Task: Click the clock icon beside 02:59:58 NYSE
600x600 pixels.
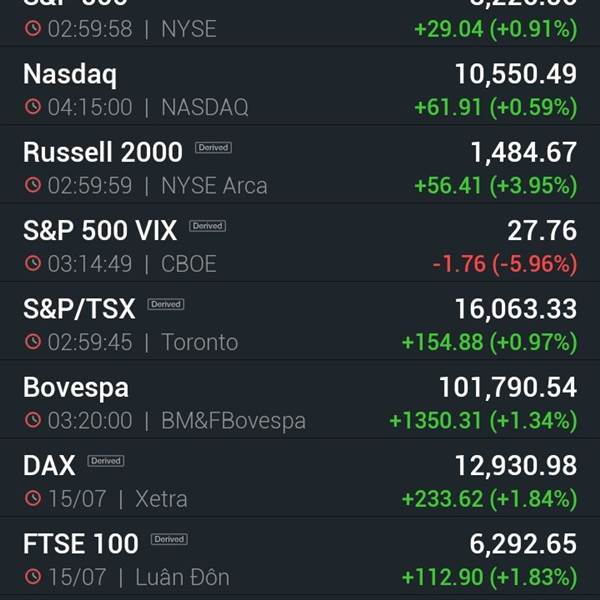Action: tap(33, 29)
